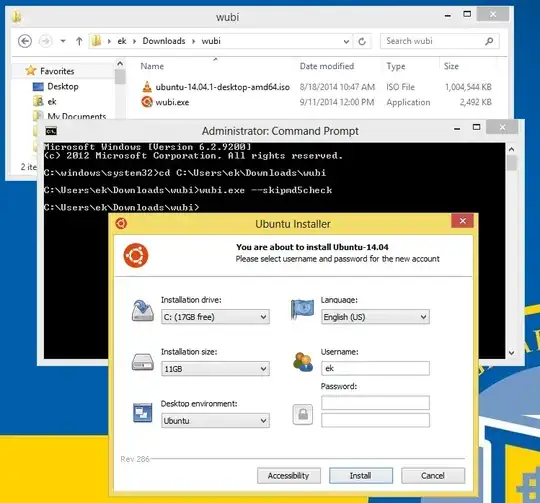The image size is (540, 503).
Task: Maximize the Command Prompt window
Action: [x=476, y=127]
